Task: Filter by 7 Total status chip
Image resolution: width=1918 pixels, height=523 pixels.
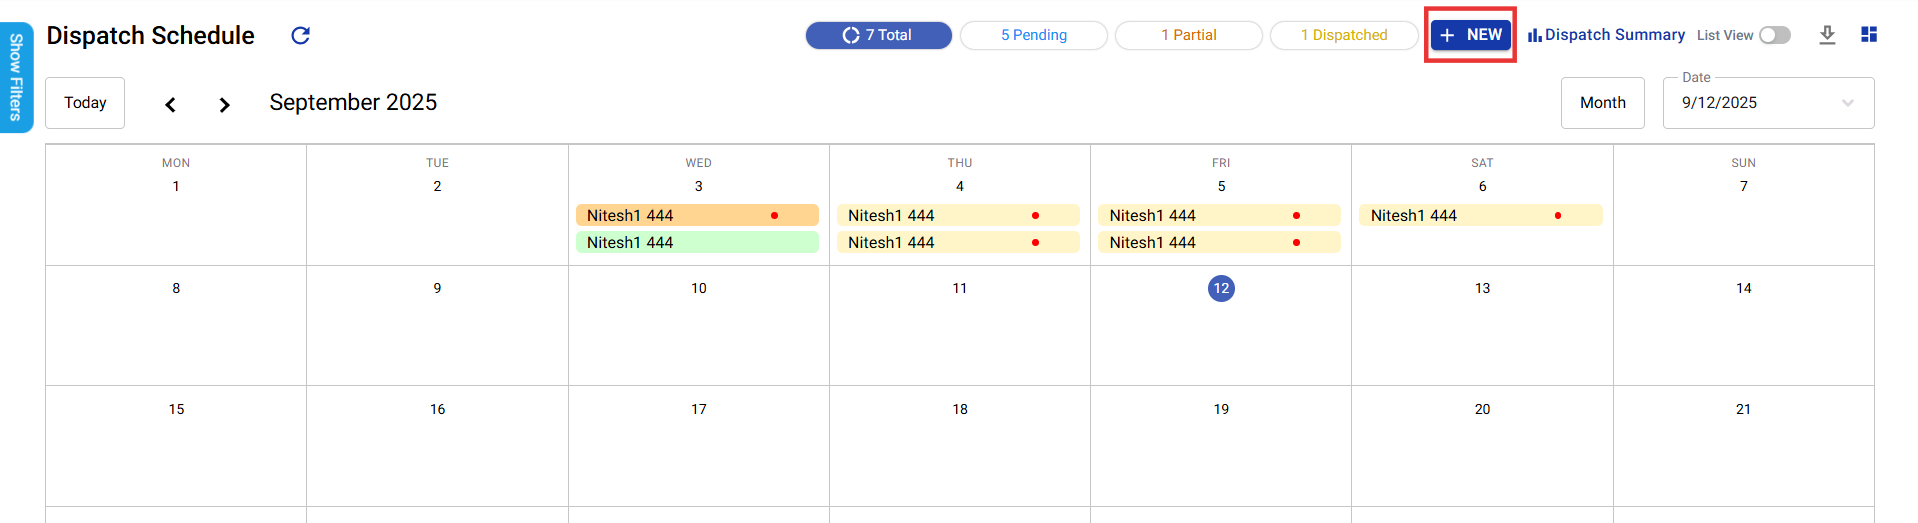Action: [878, 35]
